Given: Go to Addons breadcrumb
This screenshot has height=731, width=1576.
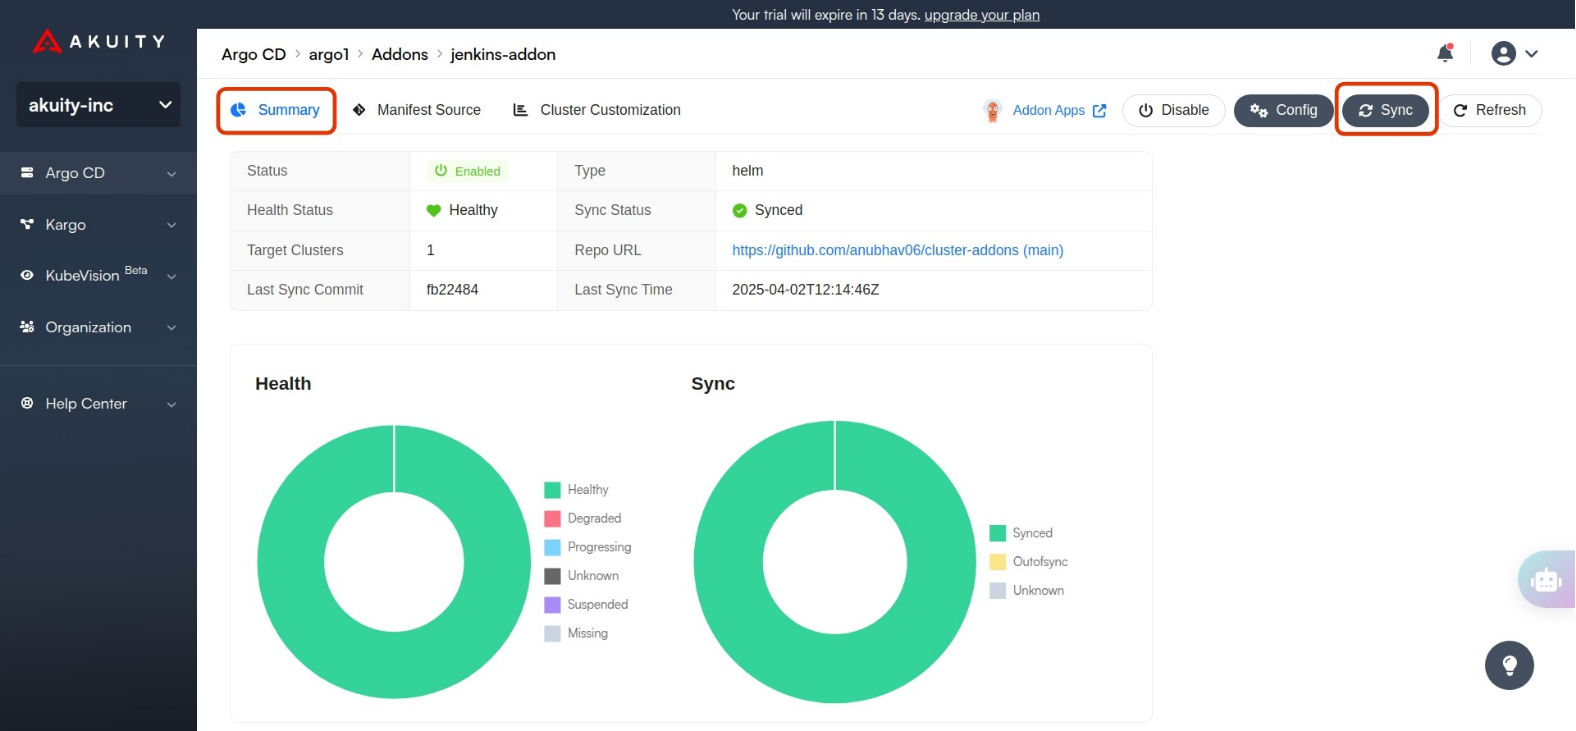Looking at the screenshot, I should tap(400, 54).
